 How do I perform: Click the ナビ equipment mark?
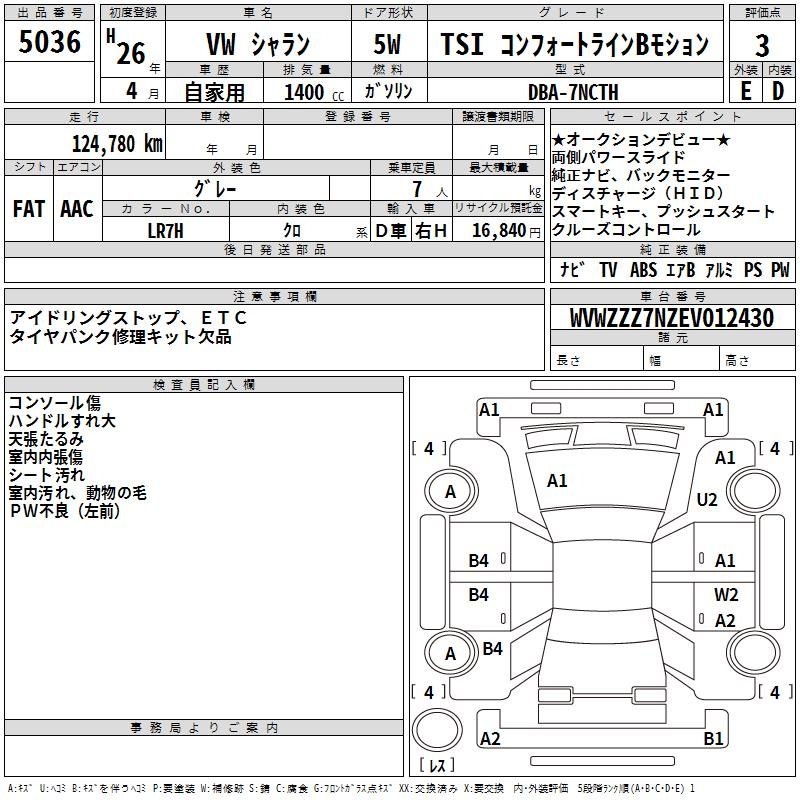pos(572,269)
